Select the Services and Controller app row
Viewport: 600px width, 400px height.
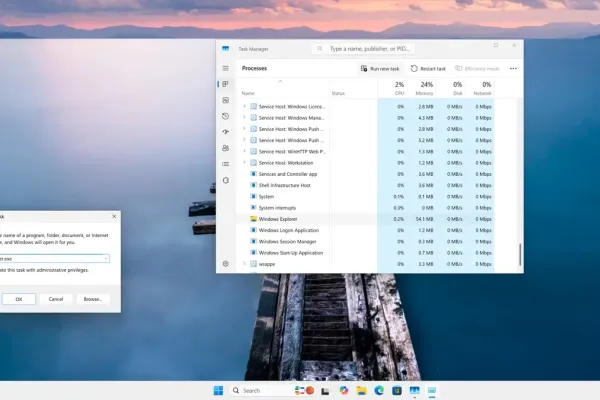point(367,174)
